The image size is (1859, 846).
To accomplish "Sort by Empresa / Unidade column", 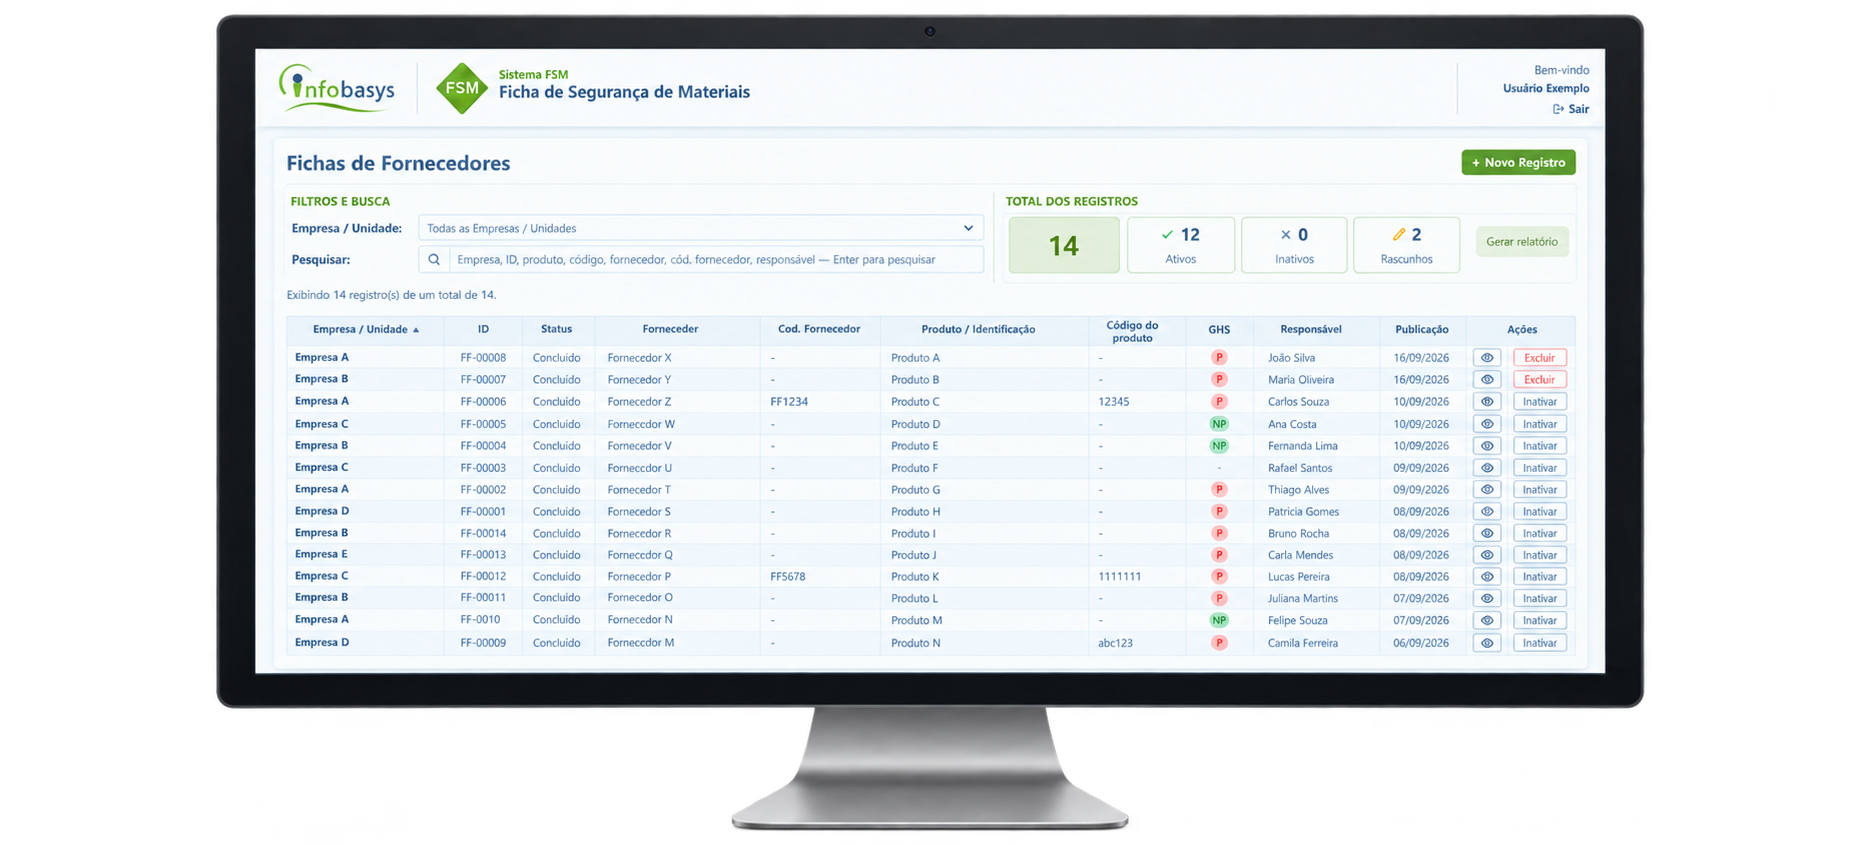I will coord(366,329).
